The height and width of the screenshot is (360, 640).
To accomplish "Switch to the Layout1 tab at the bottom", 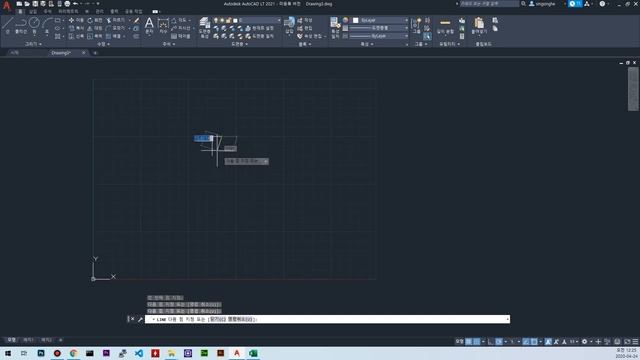I will pyautogui.click(x=28, y=340).
